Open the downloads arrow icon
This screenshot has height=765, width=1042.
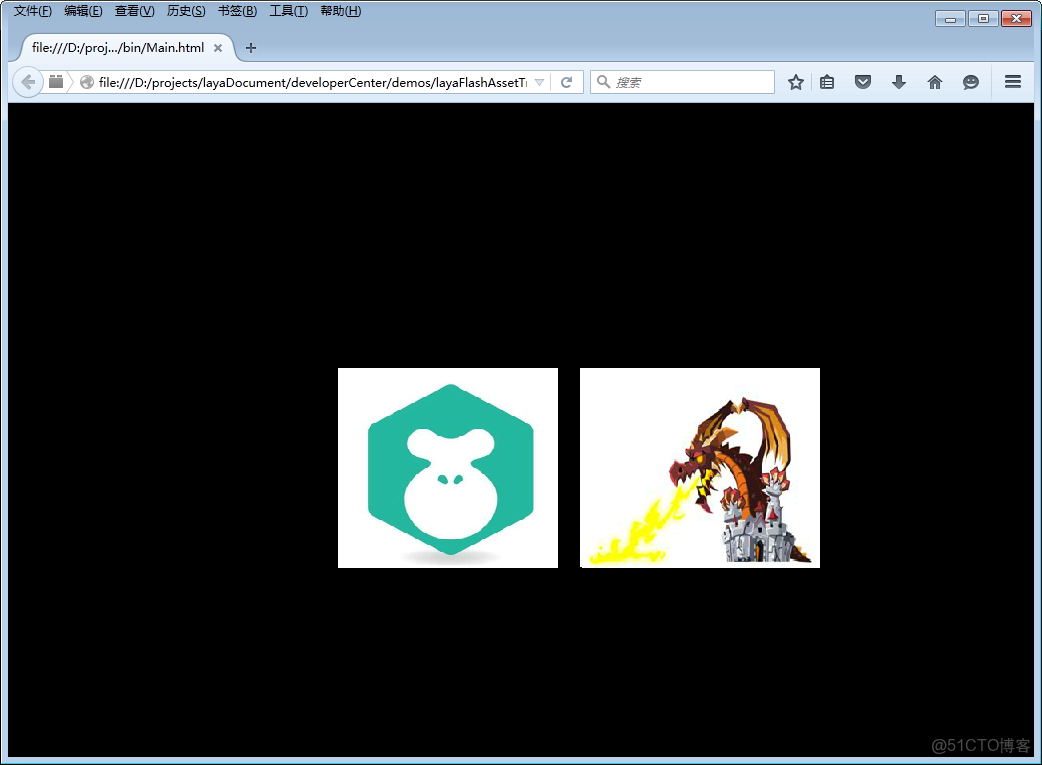click(x=898, y=82)
